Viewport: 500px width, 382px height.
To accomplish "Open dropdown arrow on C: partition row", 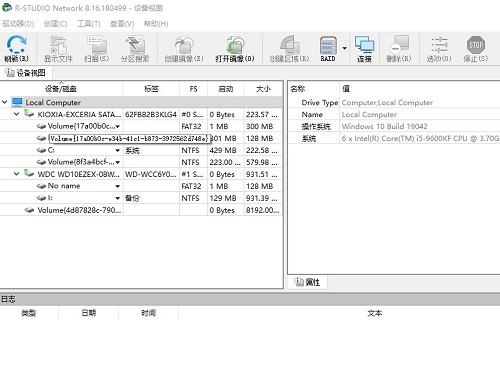I will [x=118, y=150].
